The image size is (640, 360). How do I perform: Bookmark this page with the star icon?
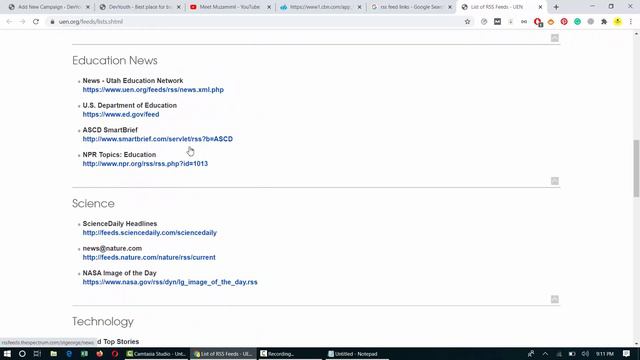pos(467,22)
